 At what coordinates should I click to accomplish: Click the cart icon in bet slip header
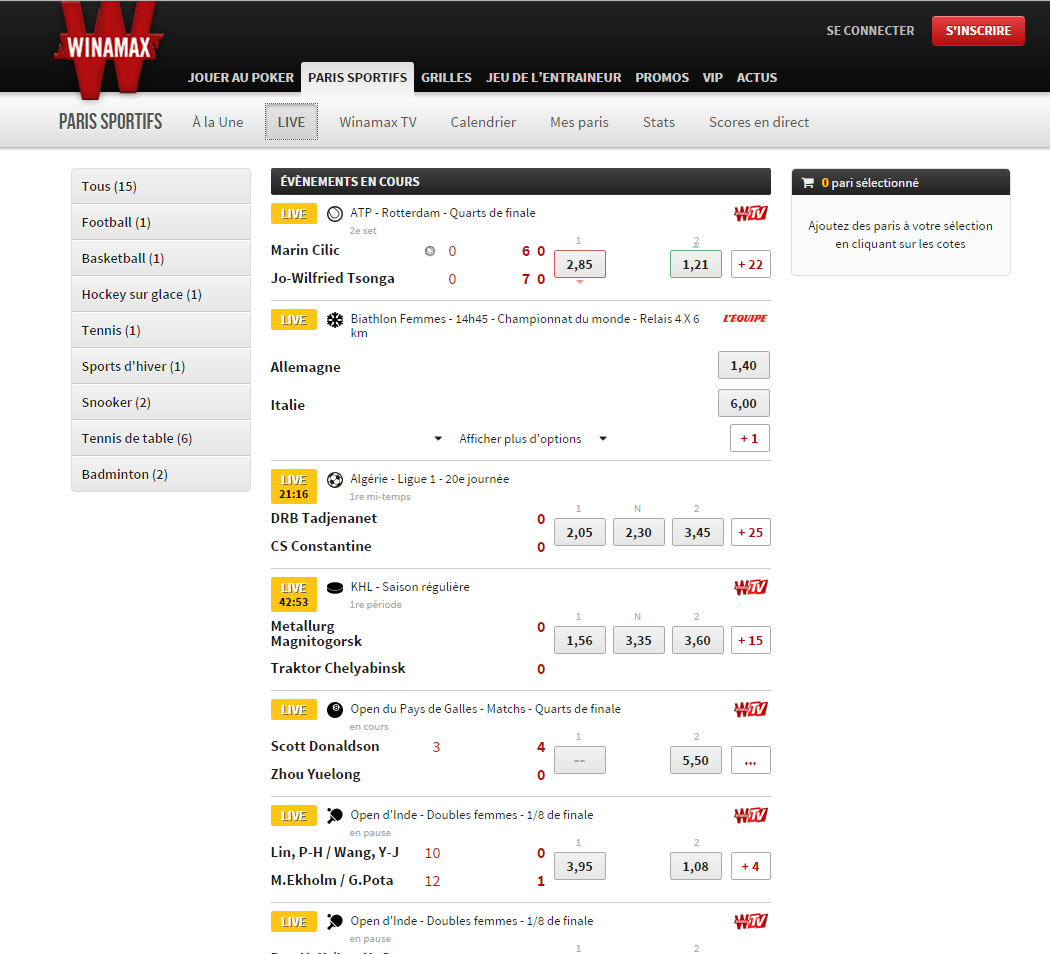tap(808, 183)
